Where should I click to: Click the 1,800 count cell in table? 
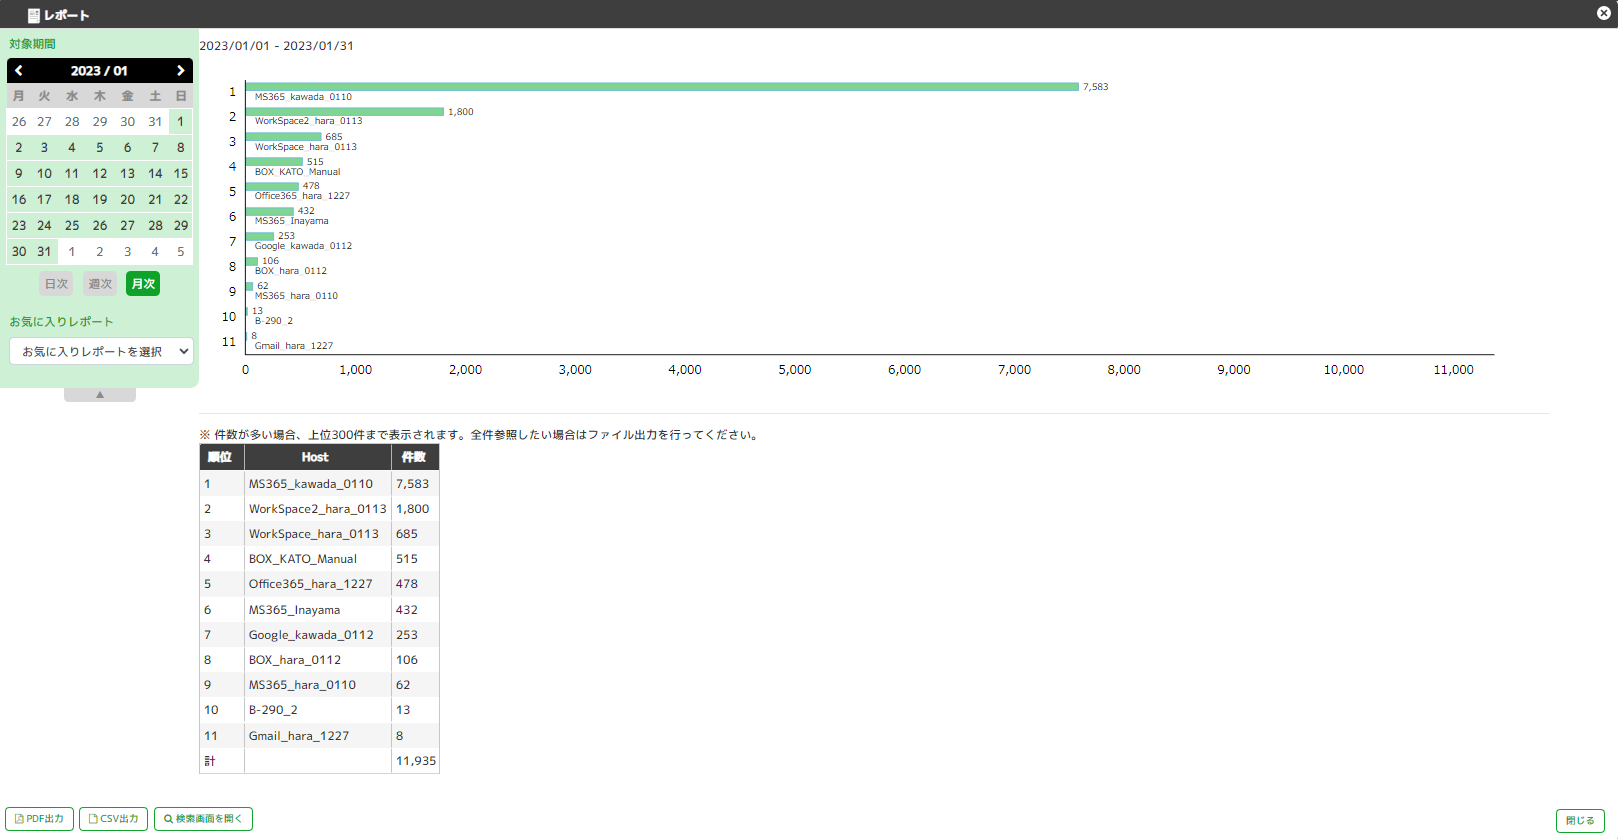(x=416, y=509)
